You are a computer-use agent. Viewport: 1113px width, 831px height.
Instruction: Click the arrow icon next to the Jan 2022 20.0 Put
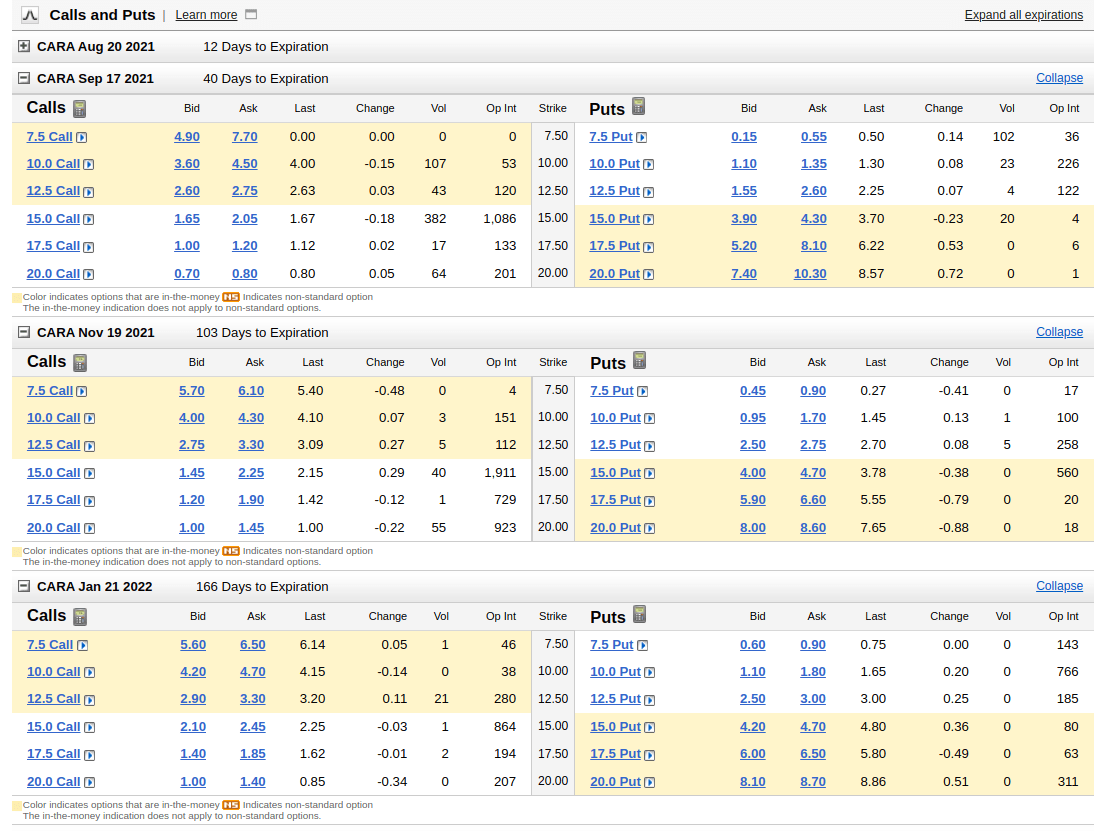(649, 783)
